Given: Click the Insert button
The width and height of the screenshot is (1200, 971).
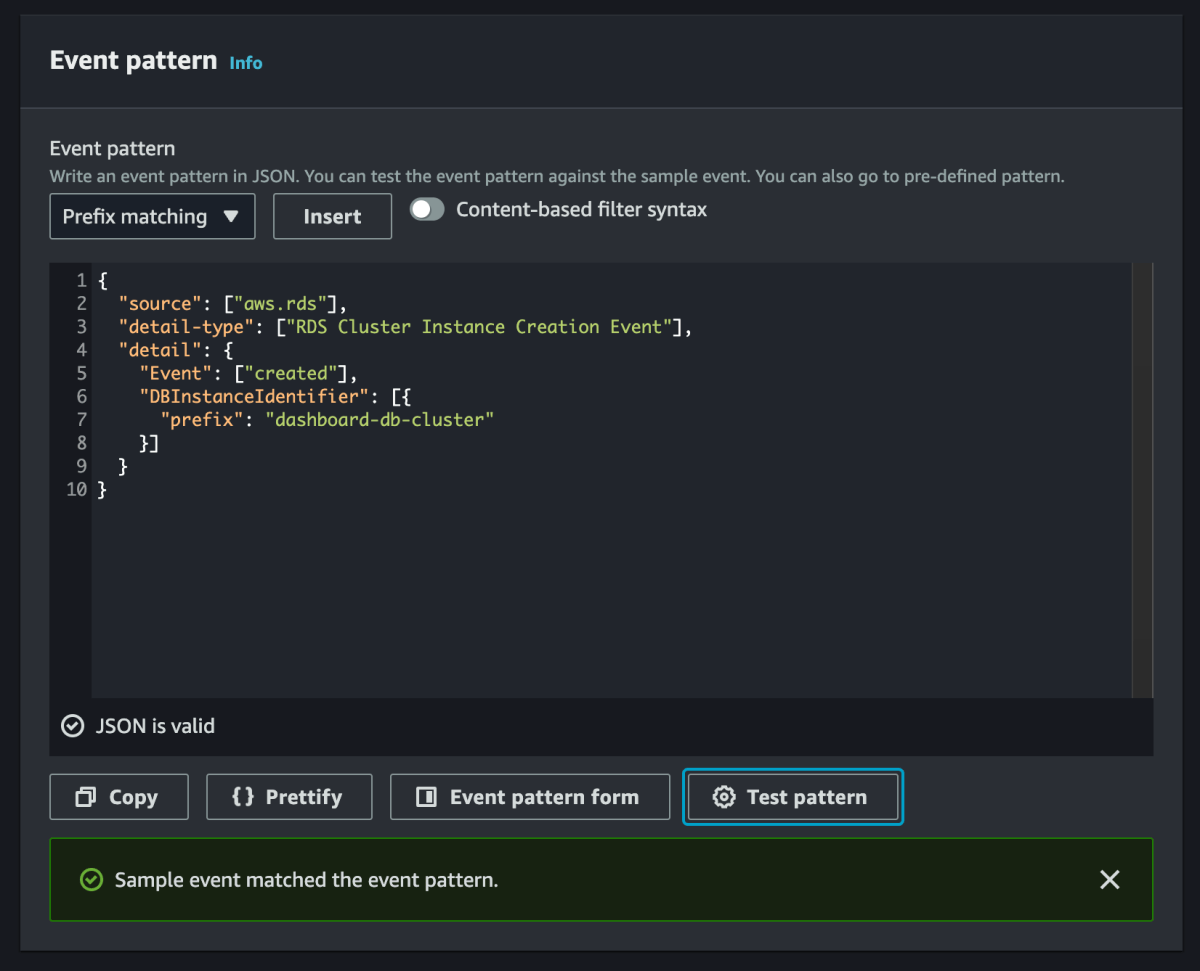Looking at the screenshot, I should 332,216.
